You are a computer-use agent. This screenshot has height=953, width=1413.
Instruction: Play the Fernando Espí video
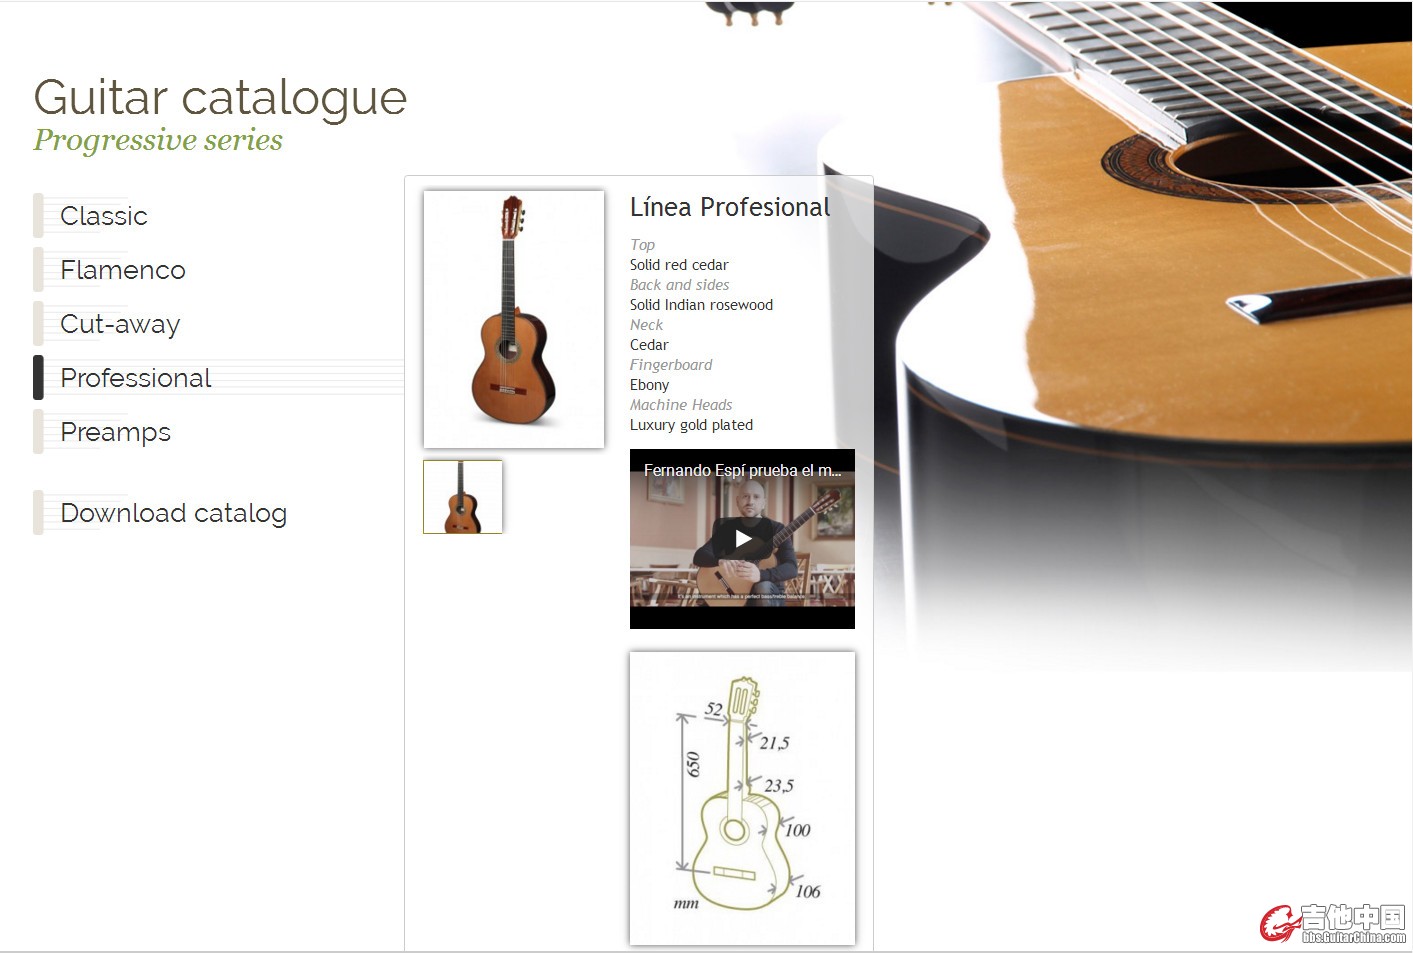[743, 539]
